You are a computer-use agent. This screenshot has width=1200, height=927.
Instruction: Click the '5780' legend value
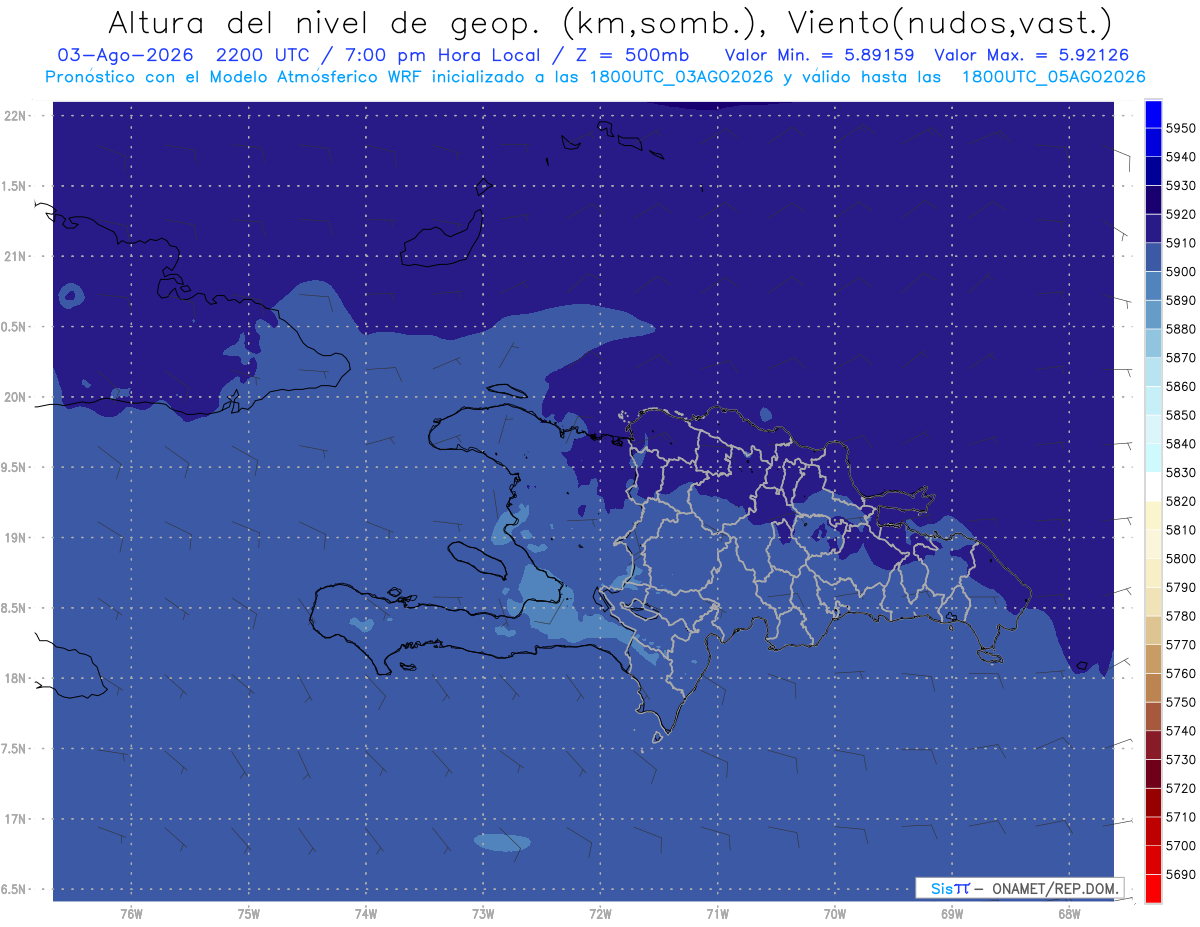click(x=1181, y=616)
